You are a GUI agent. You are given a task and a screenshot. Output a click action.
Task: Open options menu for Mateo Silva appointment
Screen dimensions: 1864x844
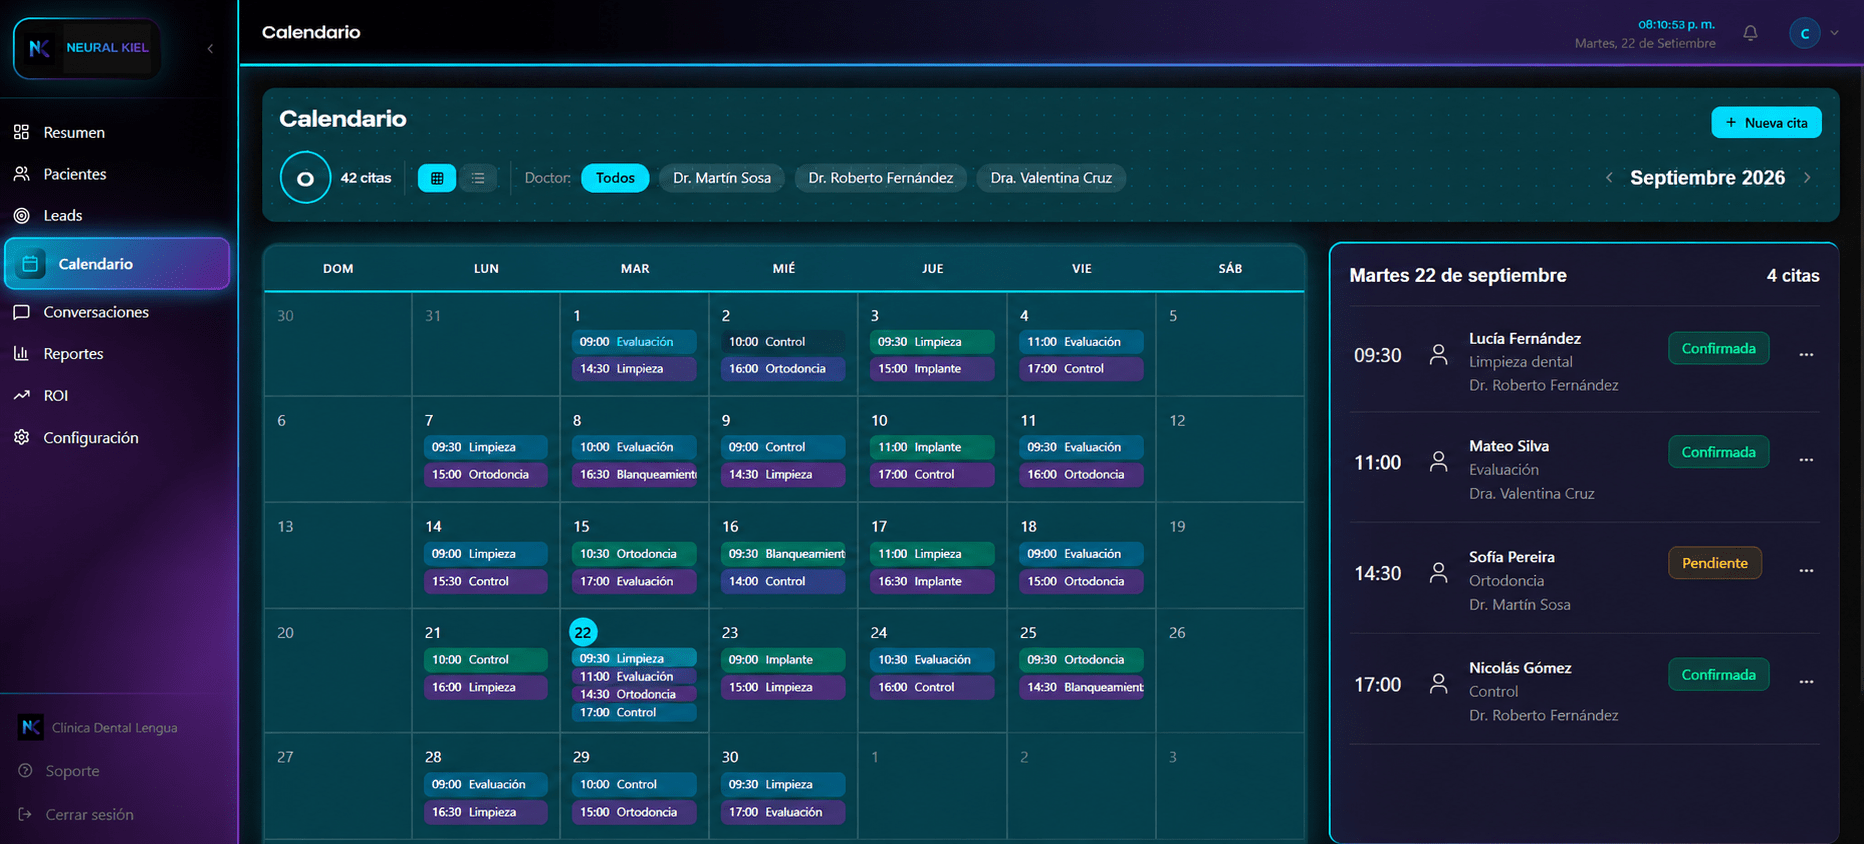(1806, 460)
